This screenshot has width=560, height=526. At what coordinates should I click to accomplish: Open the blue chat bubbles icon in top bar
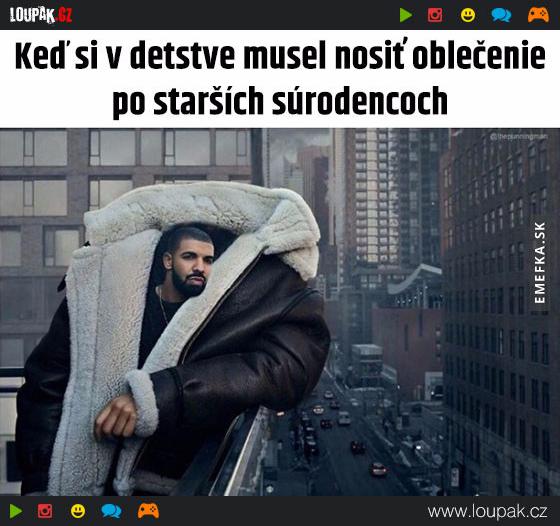[x=501, y=15]
